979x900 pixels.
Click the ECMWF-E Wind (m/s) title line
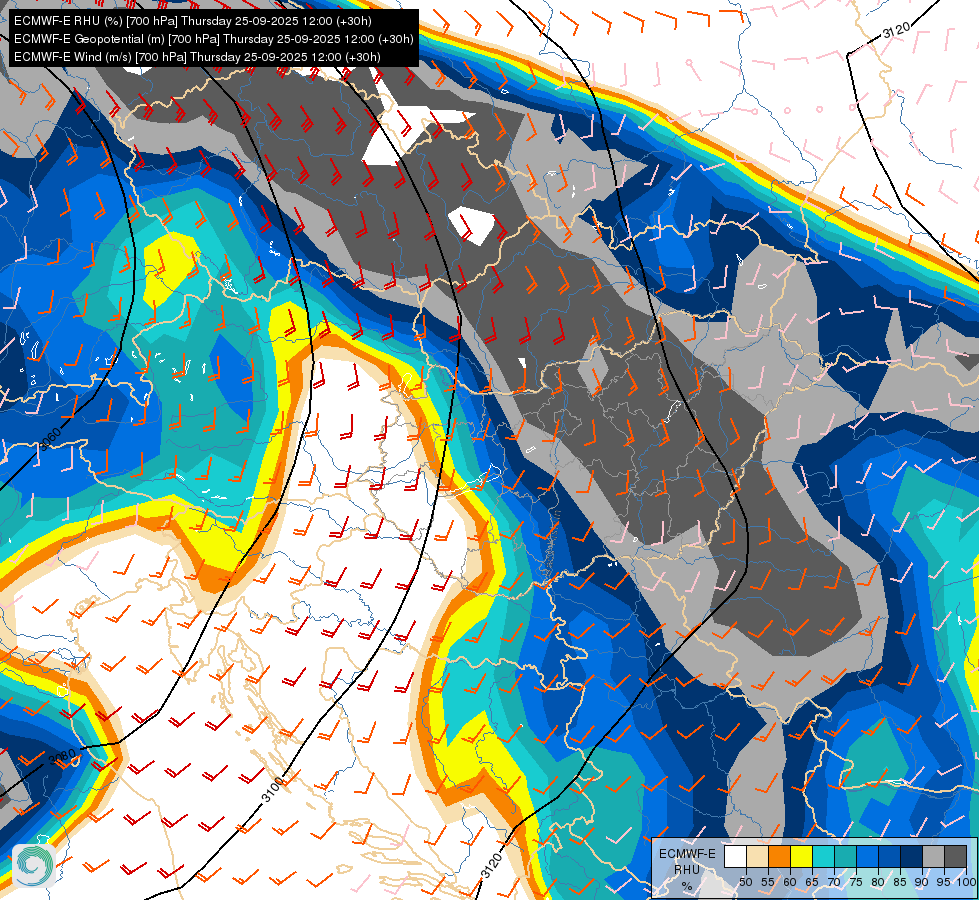point(197,57)
